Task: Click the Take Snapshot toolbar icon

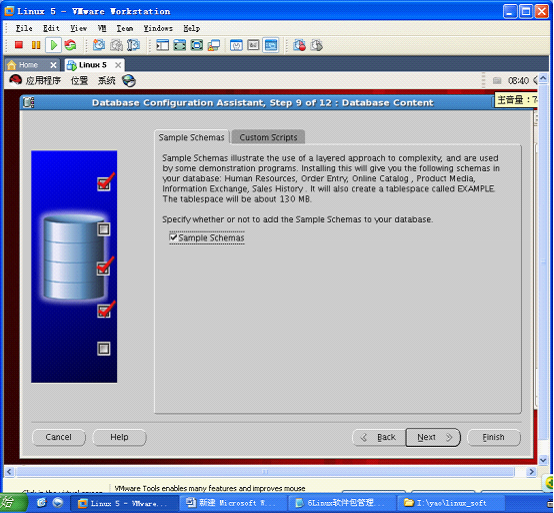Action: pos(99,45)
